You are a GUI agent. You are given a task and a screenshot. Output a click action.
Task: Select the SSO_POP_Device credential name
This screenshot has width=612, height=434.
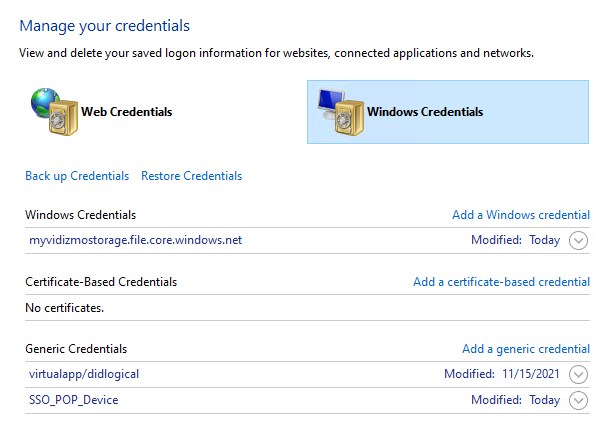point(75,400)
